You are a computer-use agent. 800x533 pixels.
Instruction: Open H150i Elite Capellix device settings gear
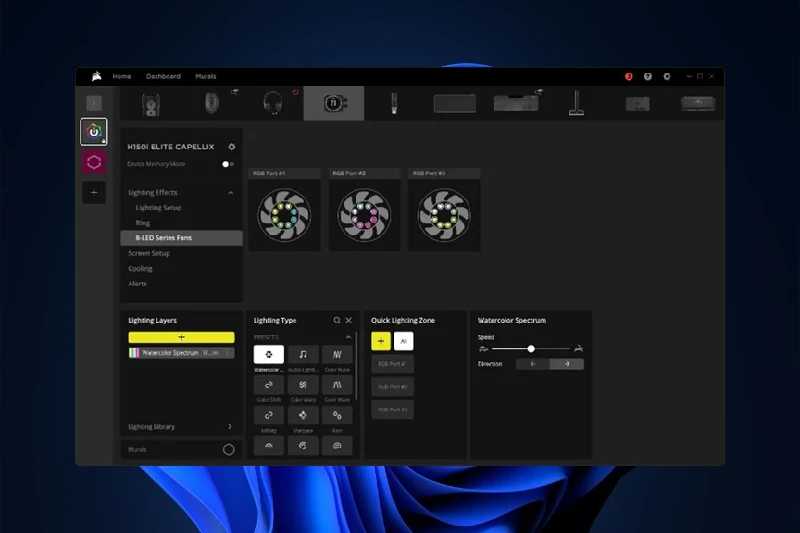pos(232,147)
